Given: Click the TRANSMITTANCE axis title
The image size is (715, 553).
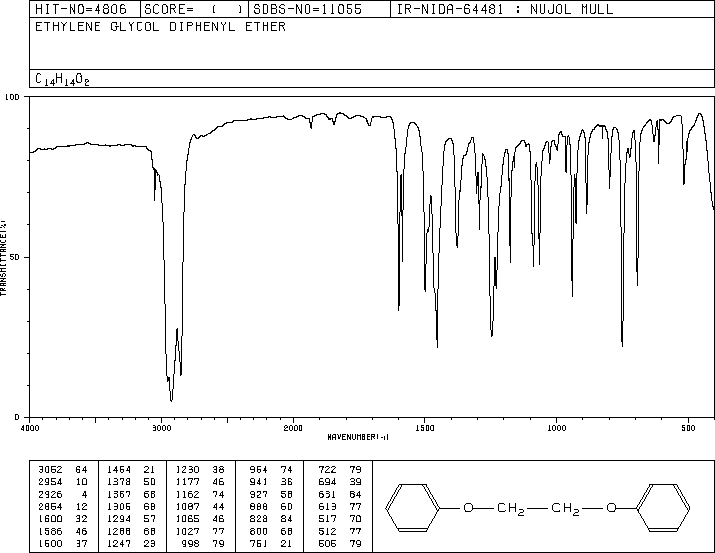Looking at the screenshot, I should pos(3,258).
